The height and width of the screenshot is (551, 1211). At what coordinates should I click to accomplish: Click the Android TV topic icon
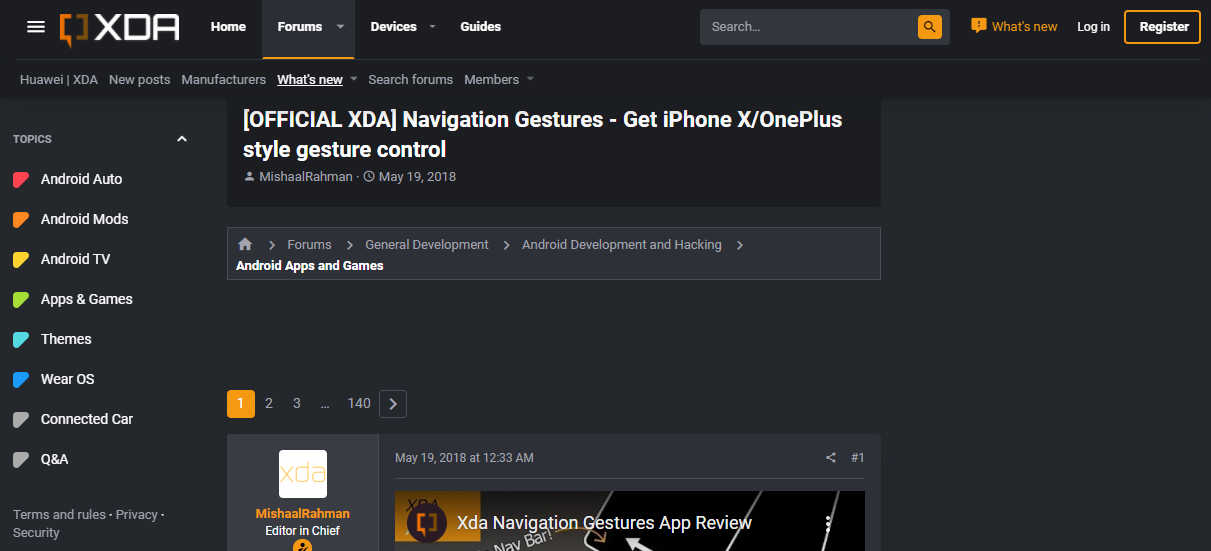21,260
